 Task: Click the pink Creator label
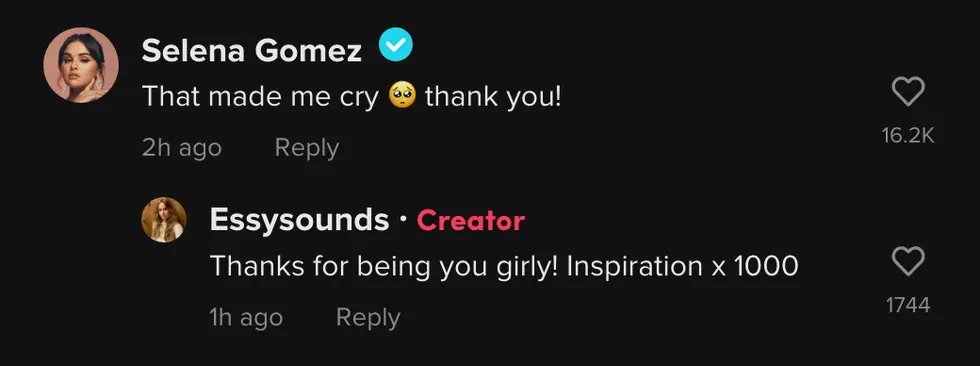coord(471,220)
